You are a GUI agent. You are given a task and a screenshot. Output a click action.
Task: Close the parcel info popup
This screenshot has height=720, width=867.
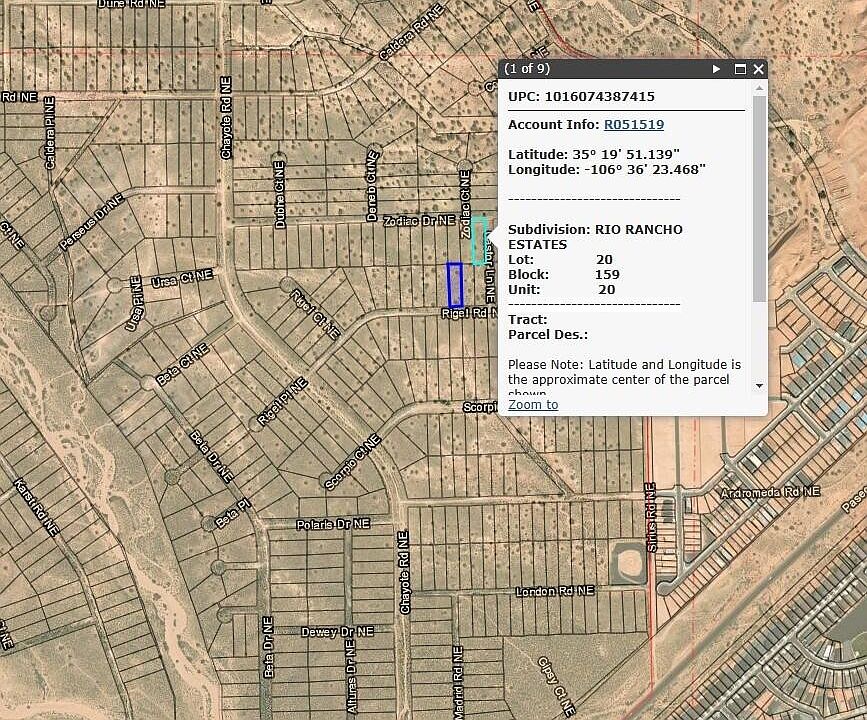tap(758, 69)
